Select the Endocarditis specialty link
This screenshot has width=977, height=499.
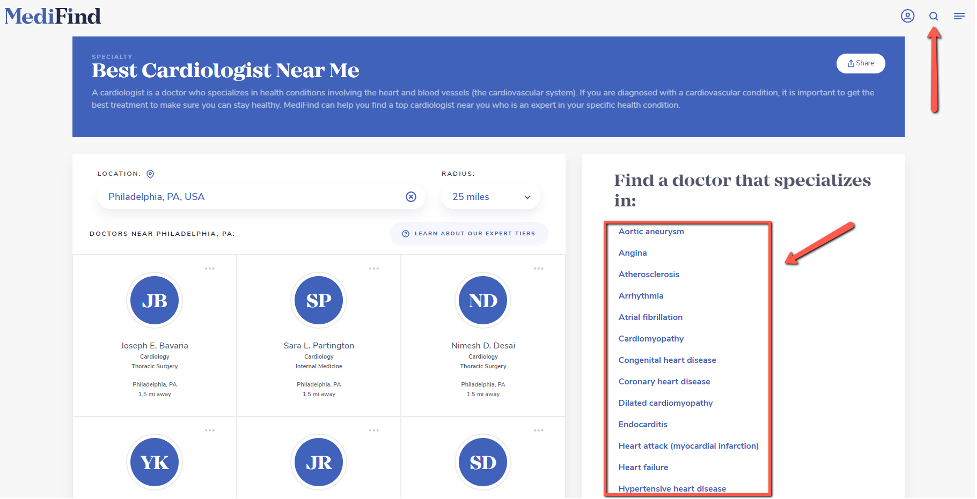(643, 424)
